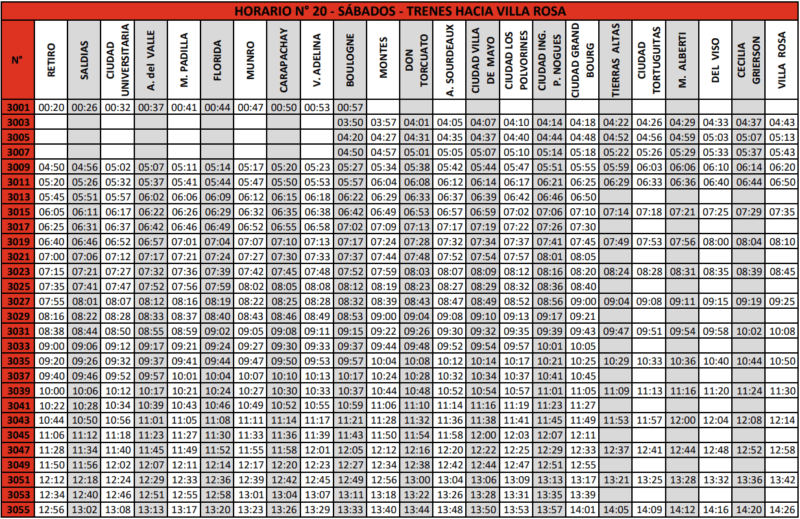The width and height of the screenshot is (800, 519).
Task: Click the SALDIAS station column header
Action: pyautogui.click(x=85, y=60)
